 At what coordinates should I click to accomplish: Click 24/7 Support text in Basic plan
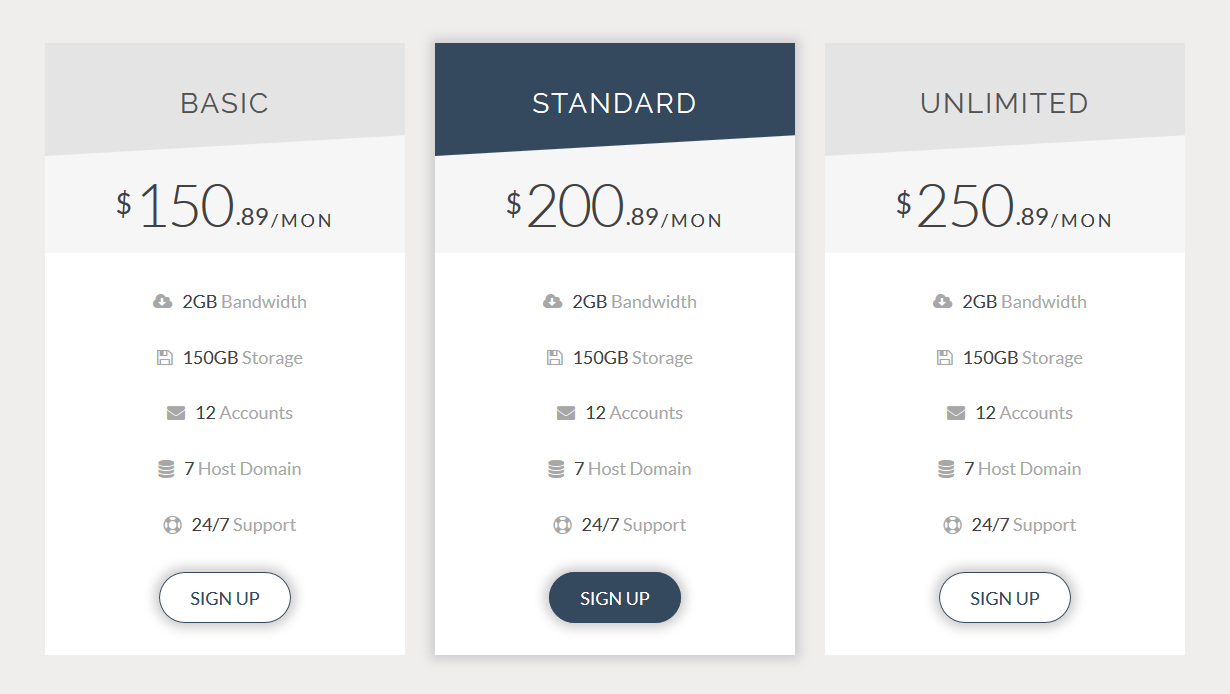point(244,525)
